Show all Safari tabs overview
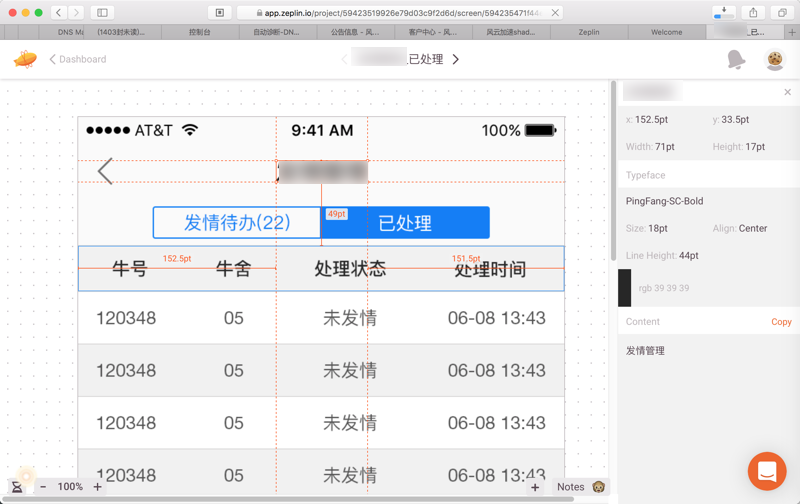This screenshot has width=800, height=504. [782, 12]
